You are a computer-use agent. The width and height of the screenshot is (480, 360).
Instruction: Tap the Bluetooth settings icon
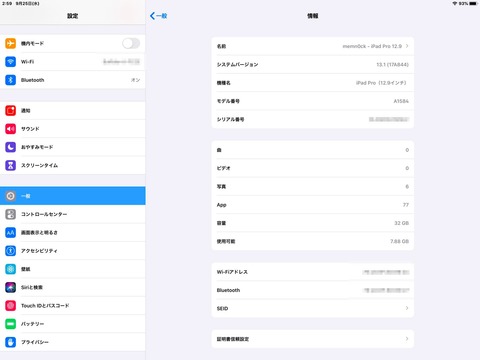tap(10, 80)
